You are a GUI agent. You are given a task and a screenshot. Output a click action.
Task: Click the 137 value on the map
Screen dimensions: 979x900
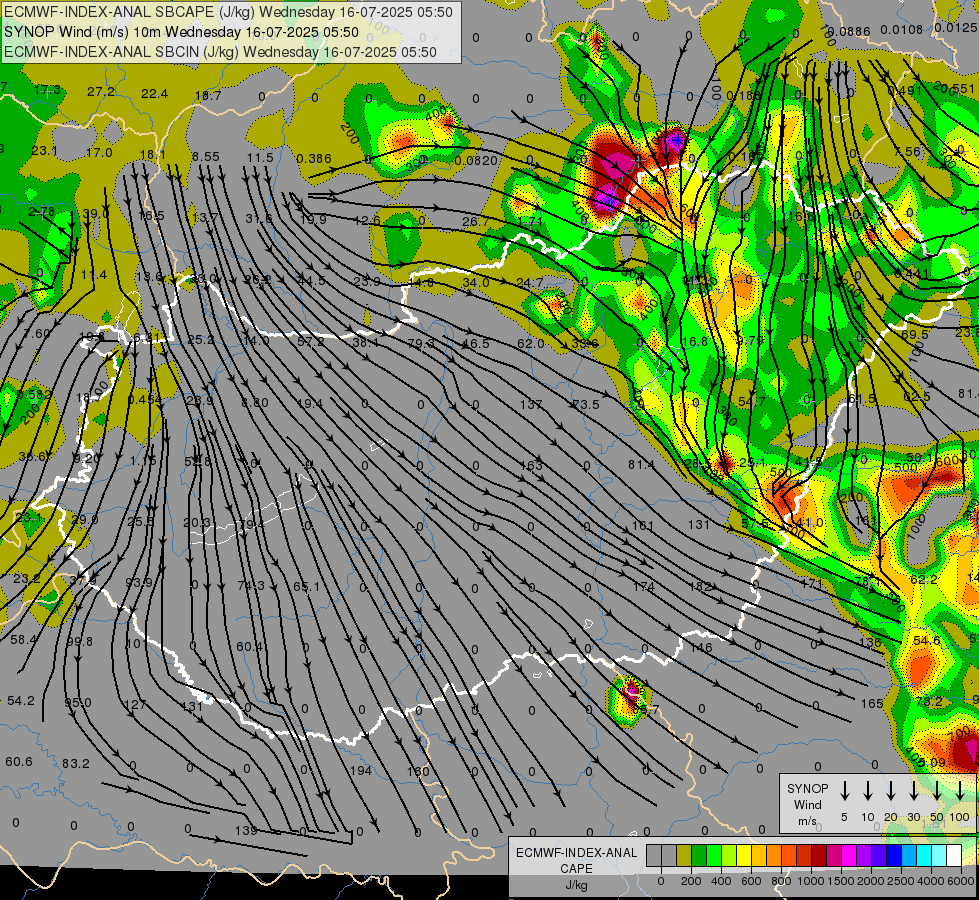pos(531,404)
